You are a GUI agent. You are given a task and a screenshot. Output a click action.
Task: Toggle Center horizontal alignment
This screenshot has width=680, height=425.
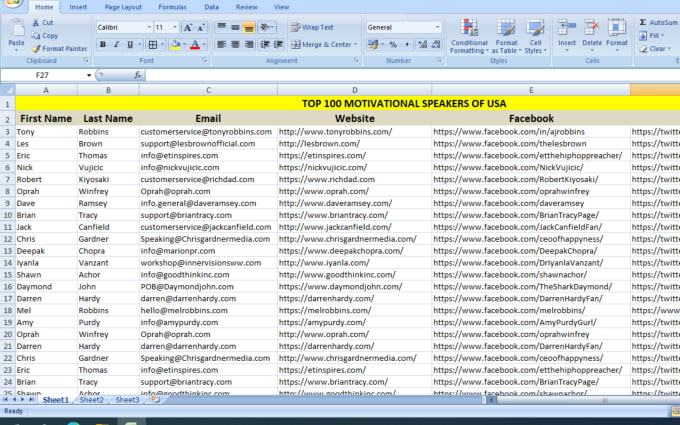tap(235, 44)
